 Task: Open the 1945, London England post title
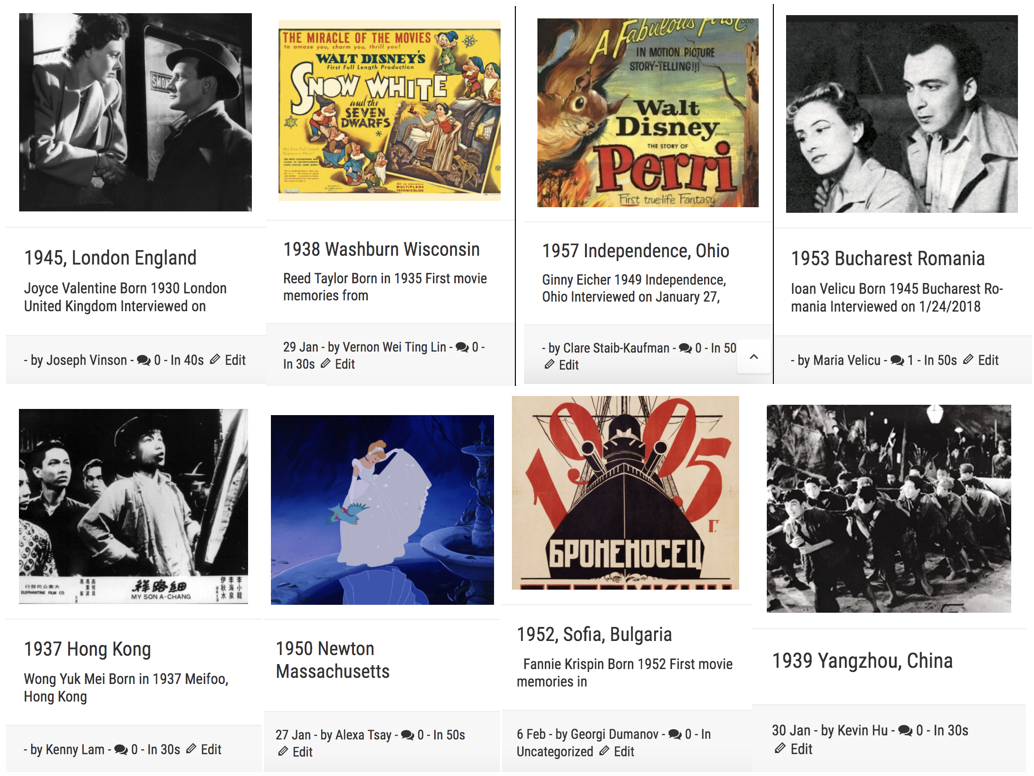(x=110, y=258)
